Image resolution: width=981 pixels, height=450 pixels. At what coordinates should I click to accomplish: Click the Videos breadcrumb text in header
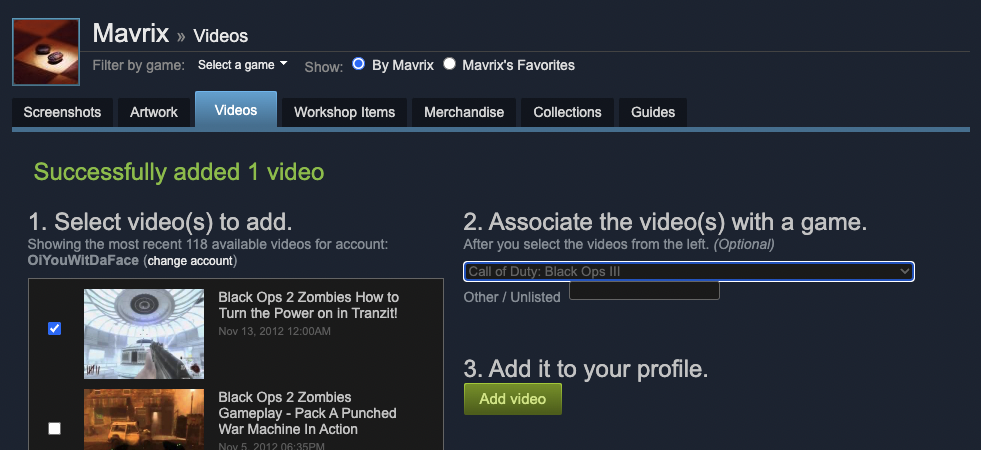(x=221, y=36)
